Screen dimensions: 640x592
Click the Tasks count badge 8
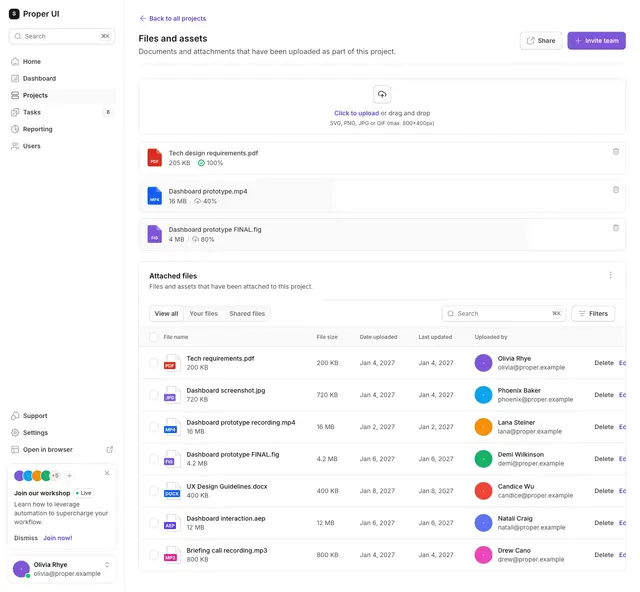point(108,112)
